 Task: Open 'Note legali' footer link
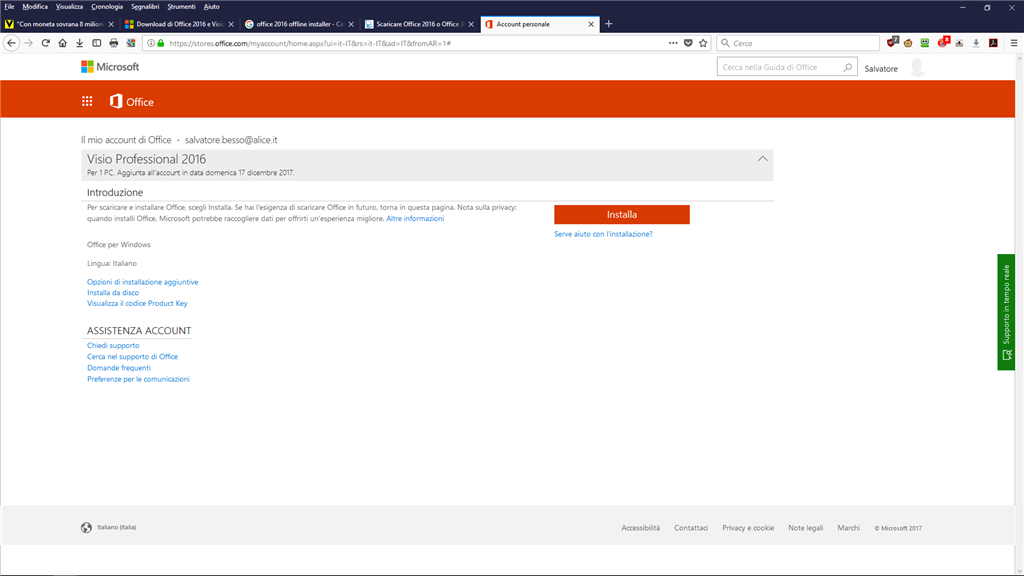coord(805,528)
